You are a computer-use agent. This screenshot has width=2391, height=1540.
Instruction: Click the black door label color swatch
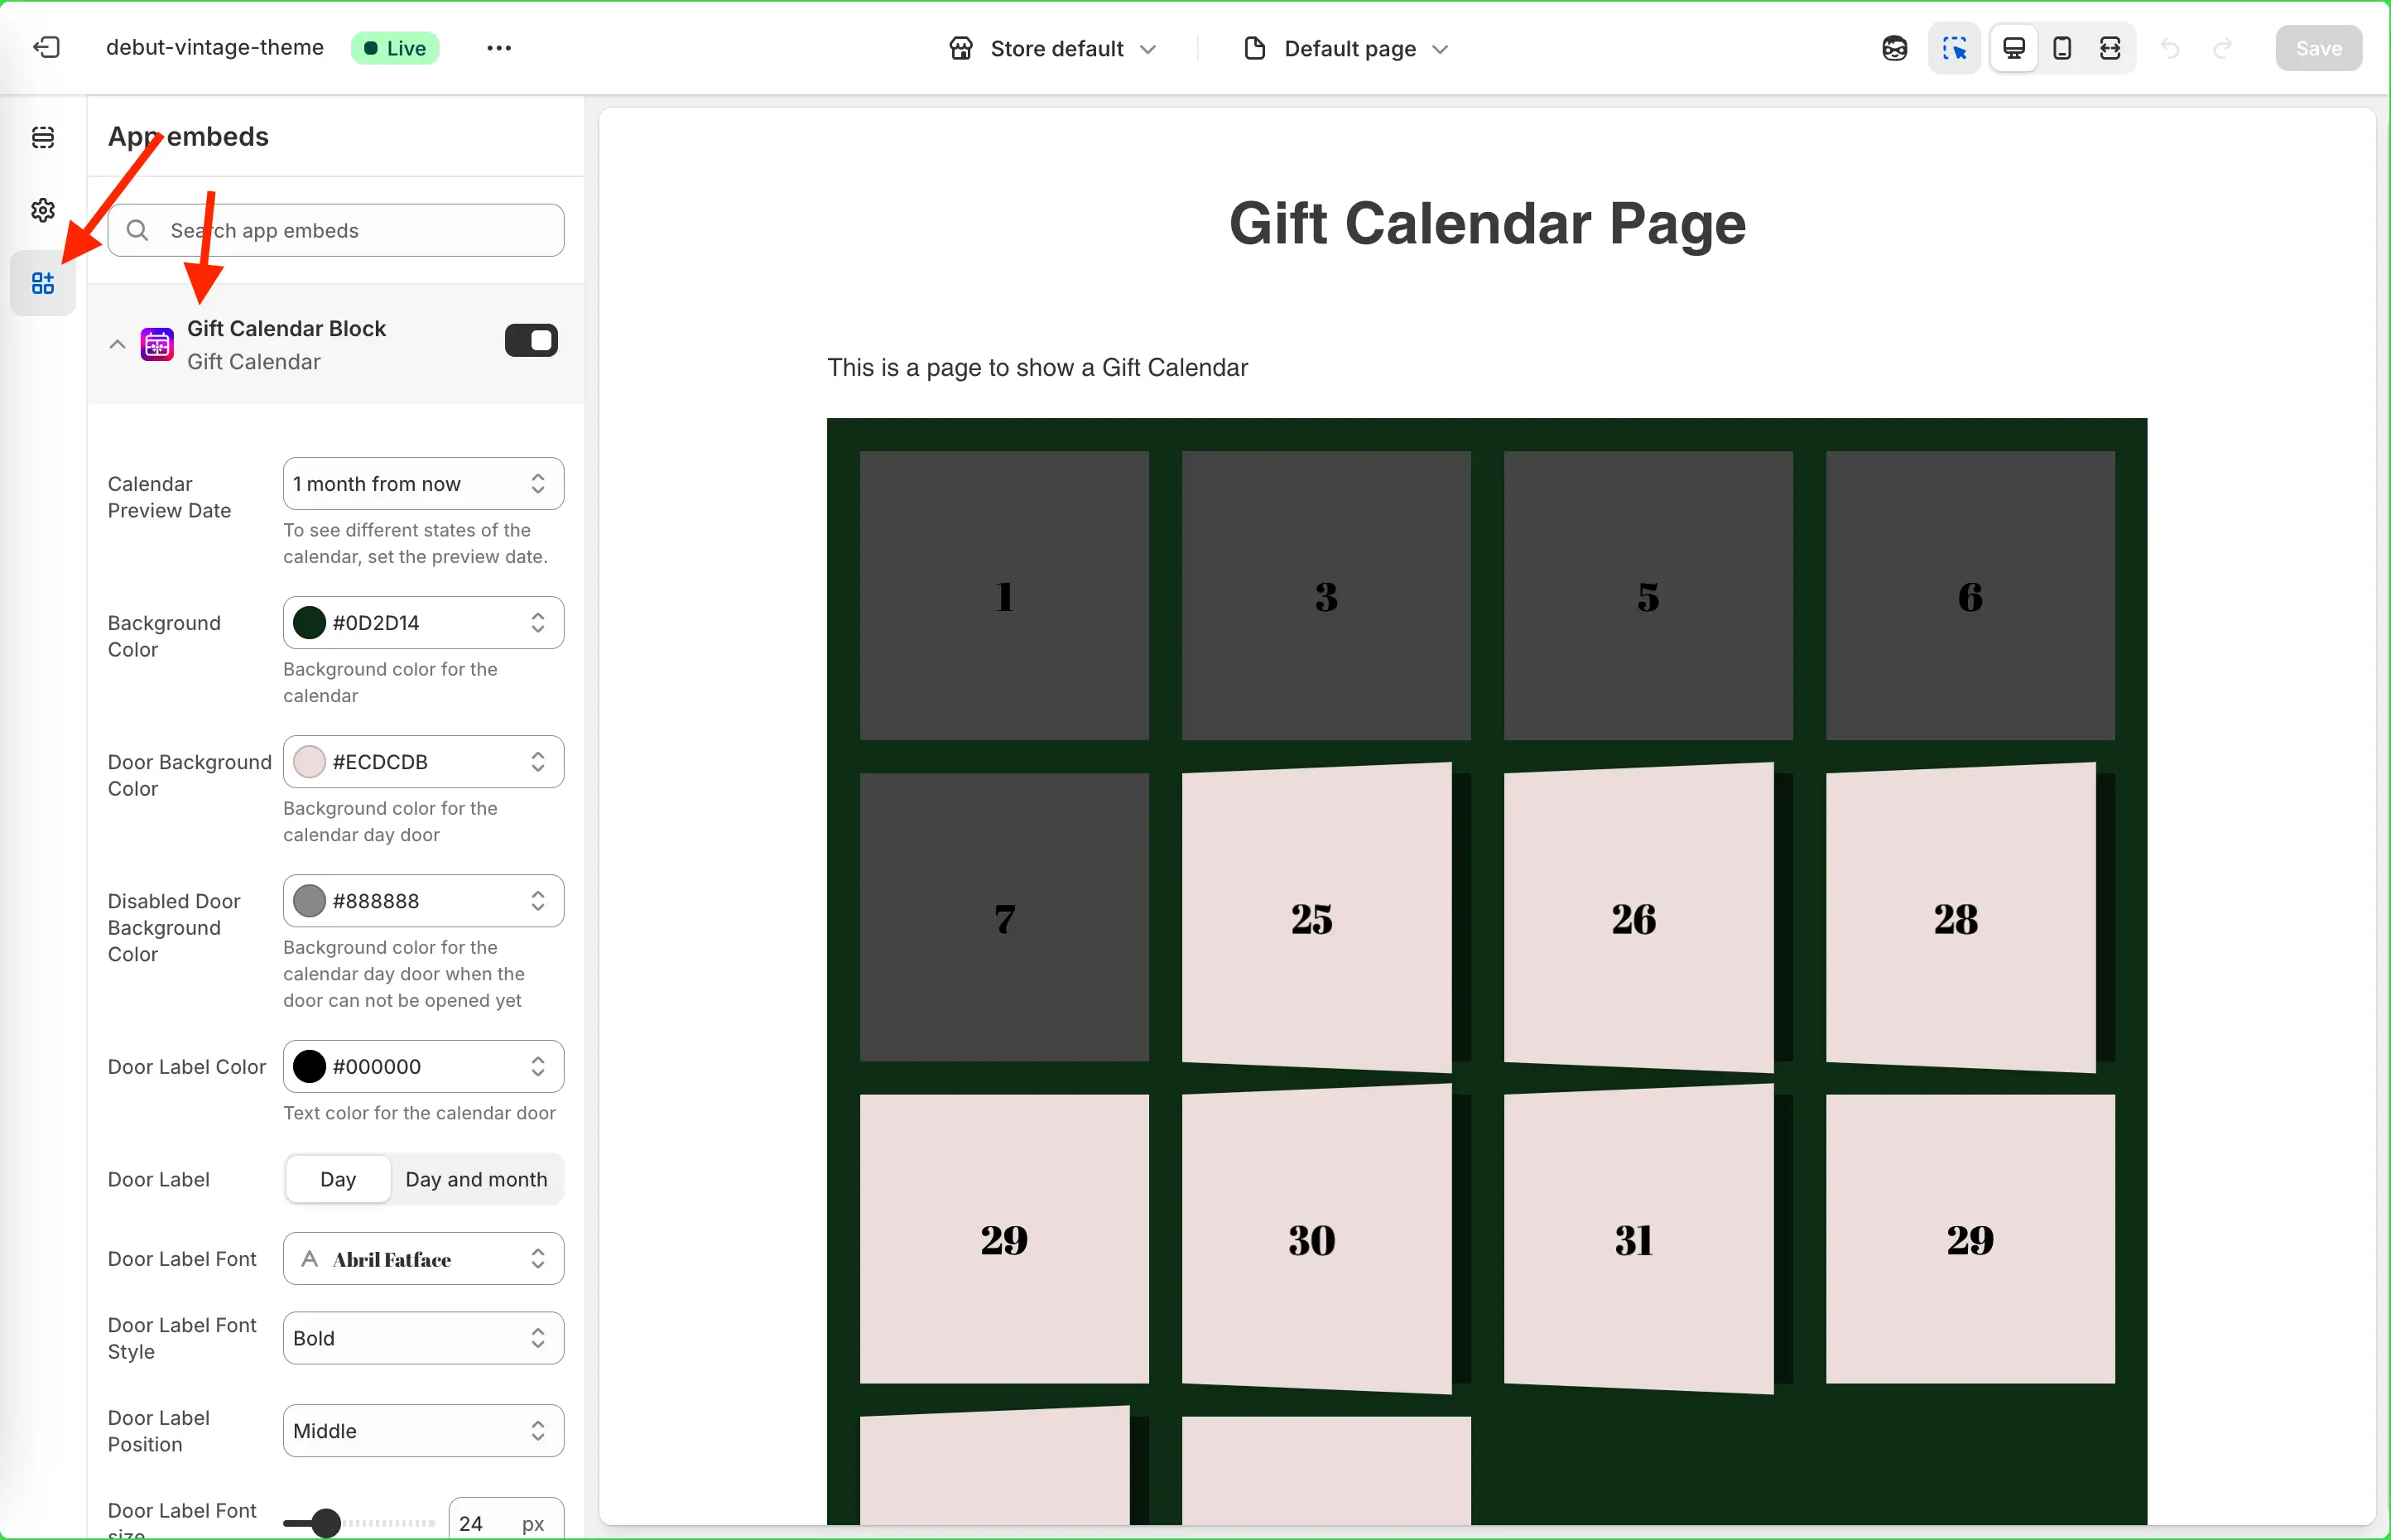(309, 1067)
